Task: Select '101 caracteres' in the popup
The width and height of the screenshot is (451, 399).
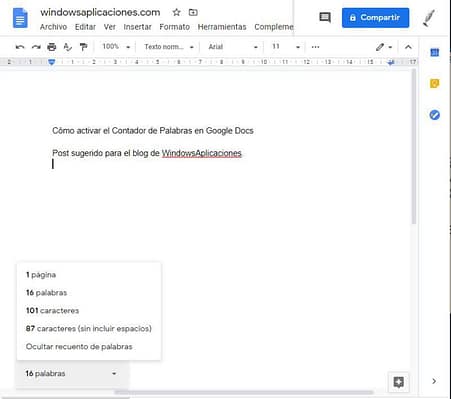Action: [52, 311]
